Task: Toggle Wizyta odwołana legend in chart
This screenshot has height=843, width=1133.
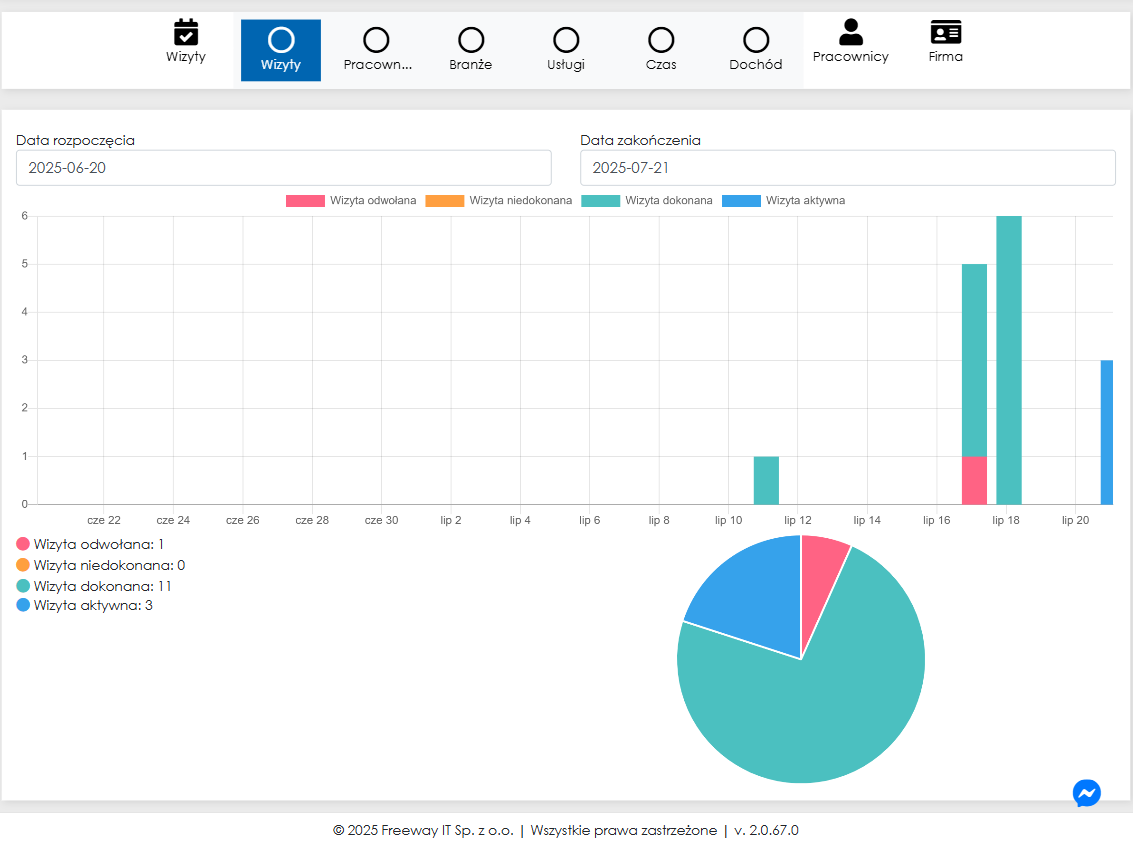Action: tap(351, 200)
